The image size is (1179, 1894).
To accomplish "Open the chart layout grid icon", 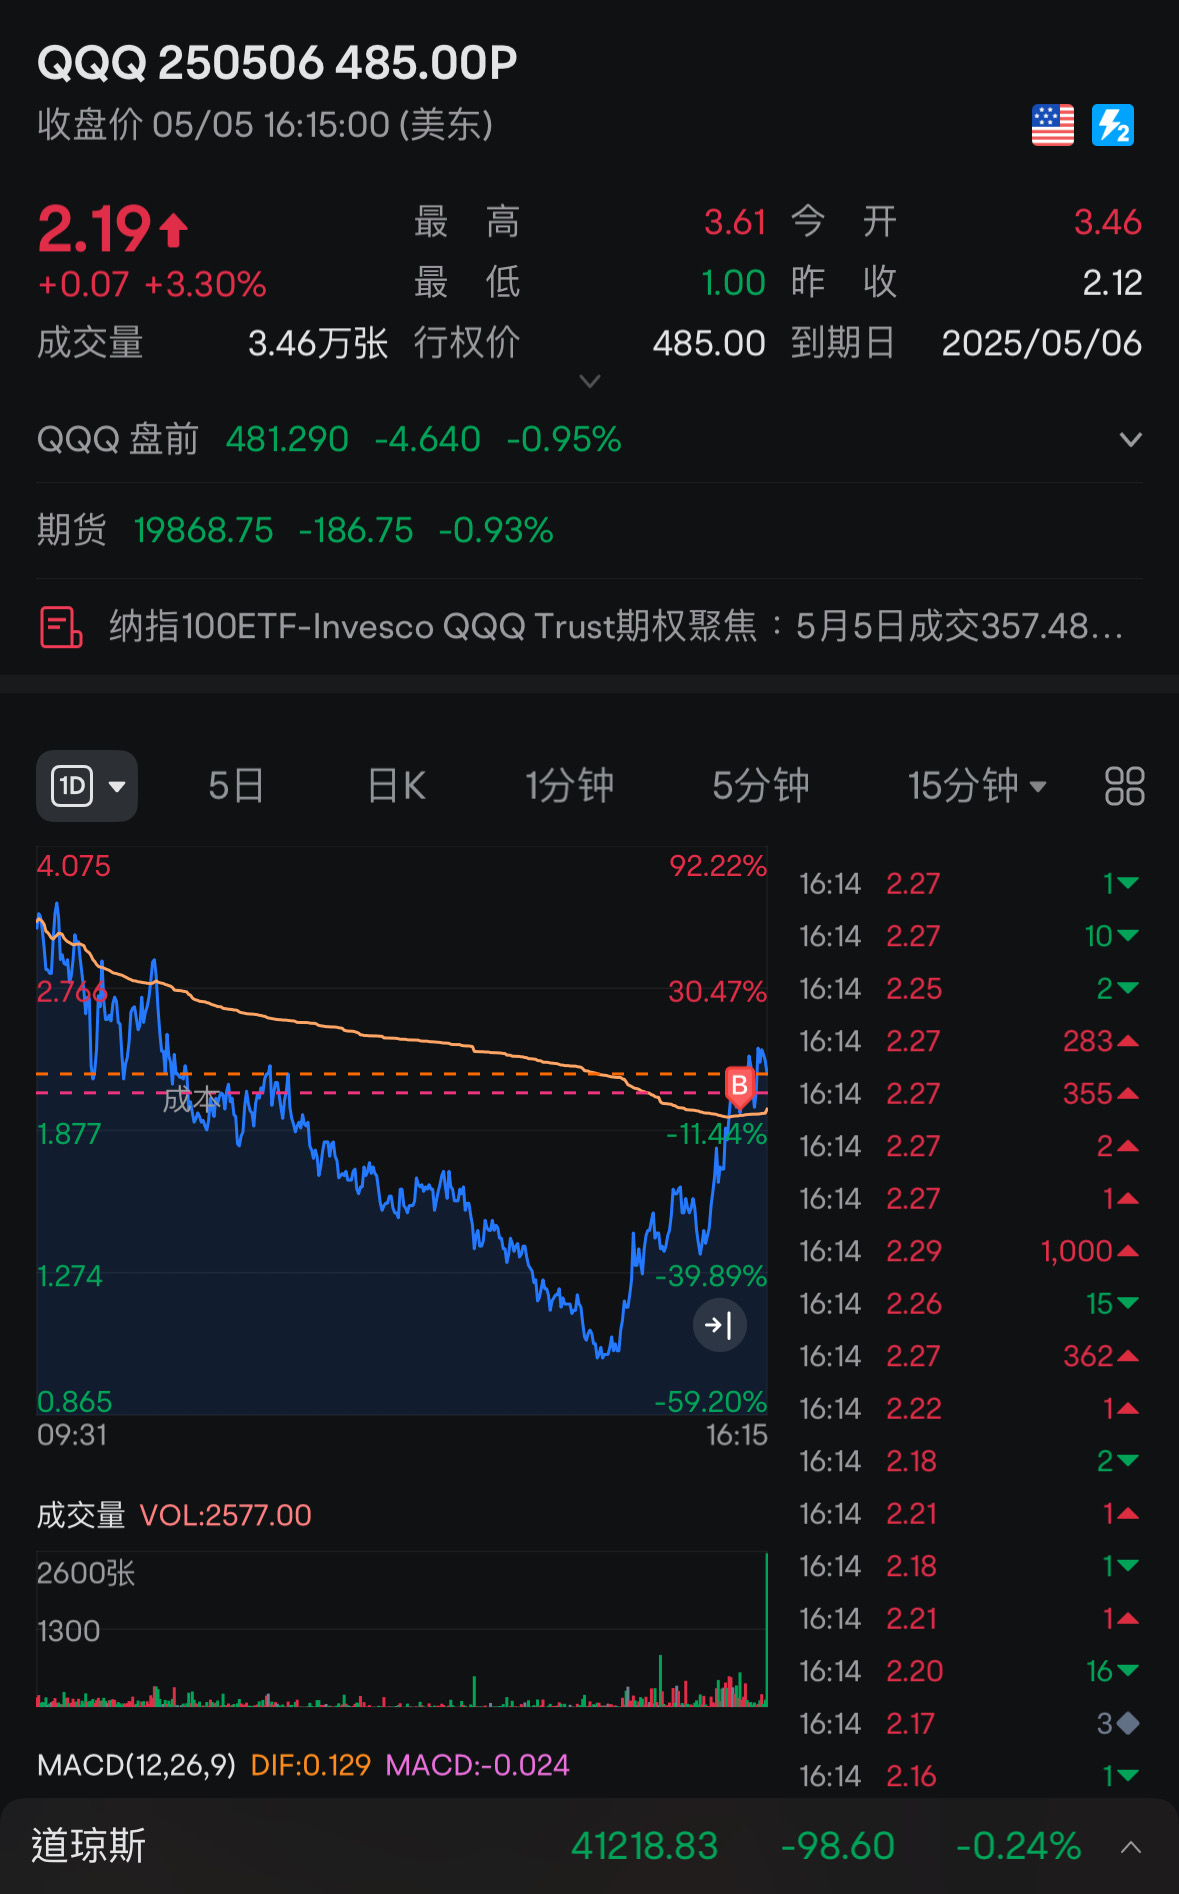I will [1124, 786].
